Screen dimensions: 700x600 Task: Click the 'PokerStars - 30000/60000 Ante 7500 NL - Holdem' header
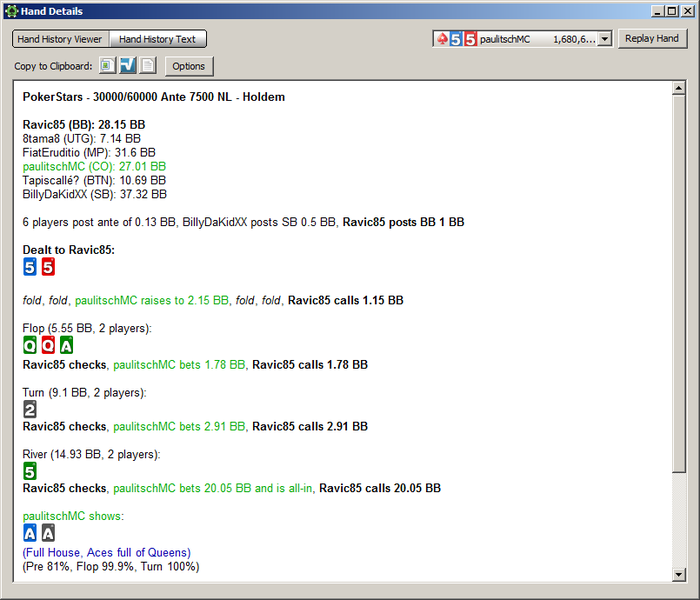154,97
